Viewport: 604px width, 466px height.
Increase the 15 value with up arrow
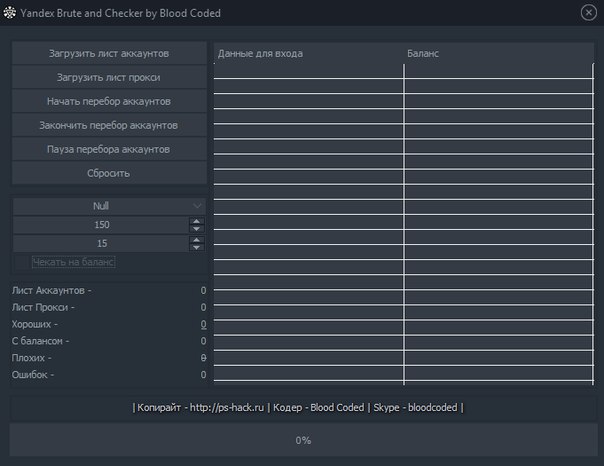tap(196, 240)
